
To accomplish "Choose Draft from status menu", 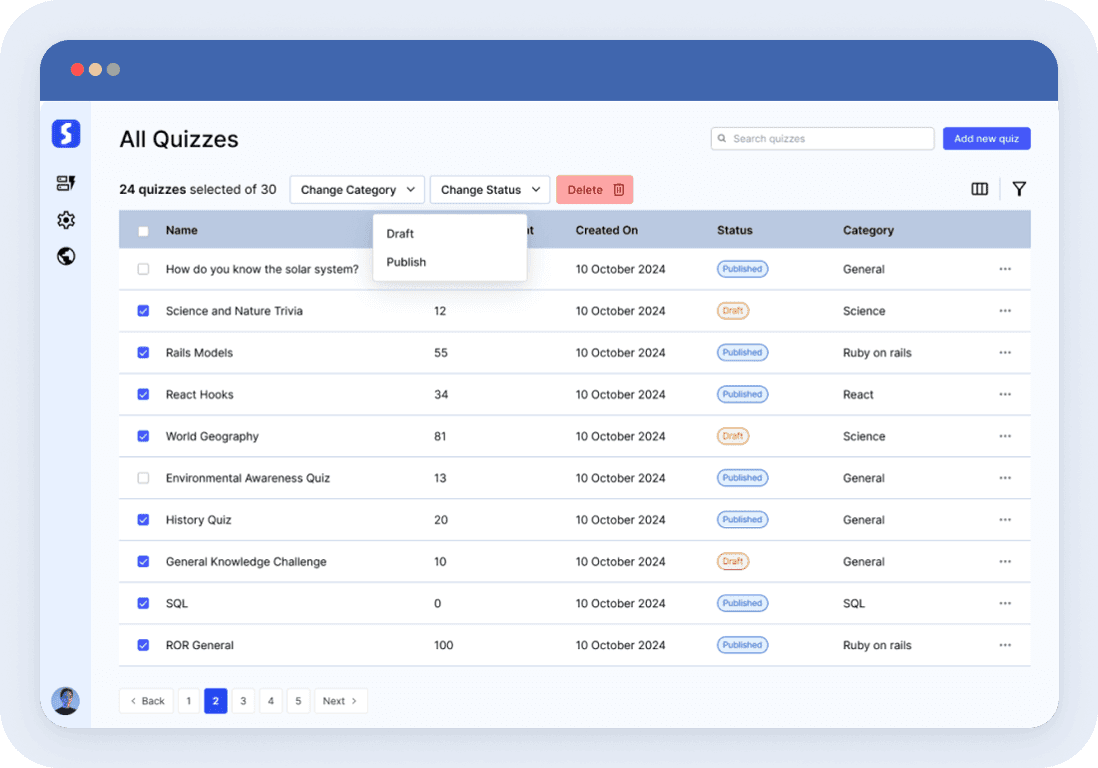I will (x=401, y=234).
